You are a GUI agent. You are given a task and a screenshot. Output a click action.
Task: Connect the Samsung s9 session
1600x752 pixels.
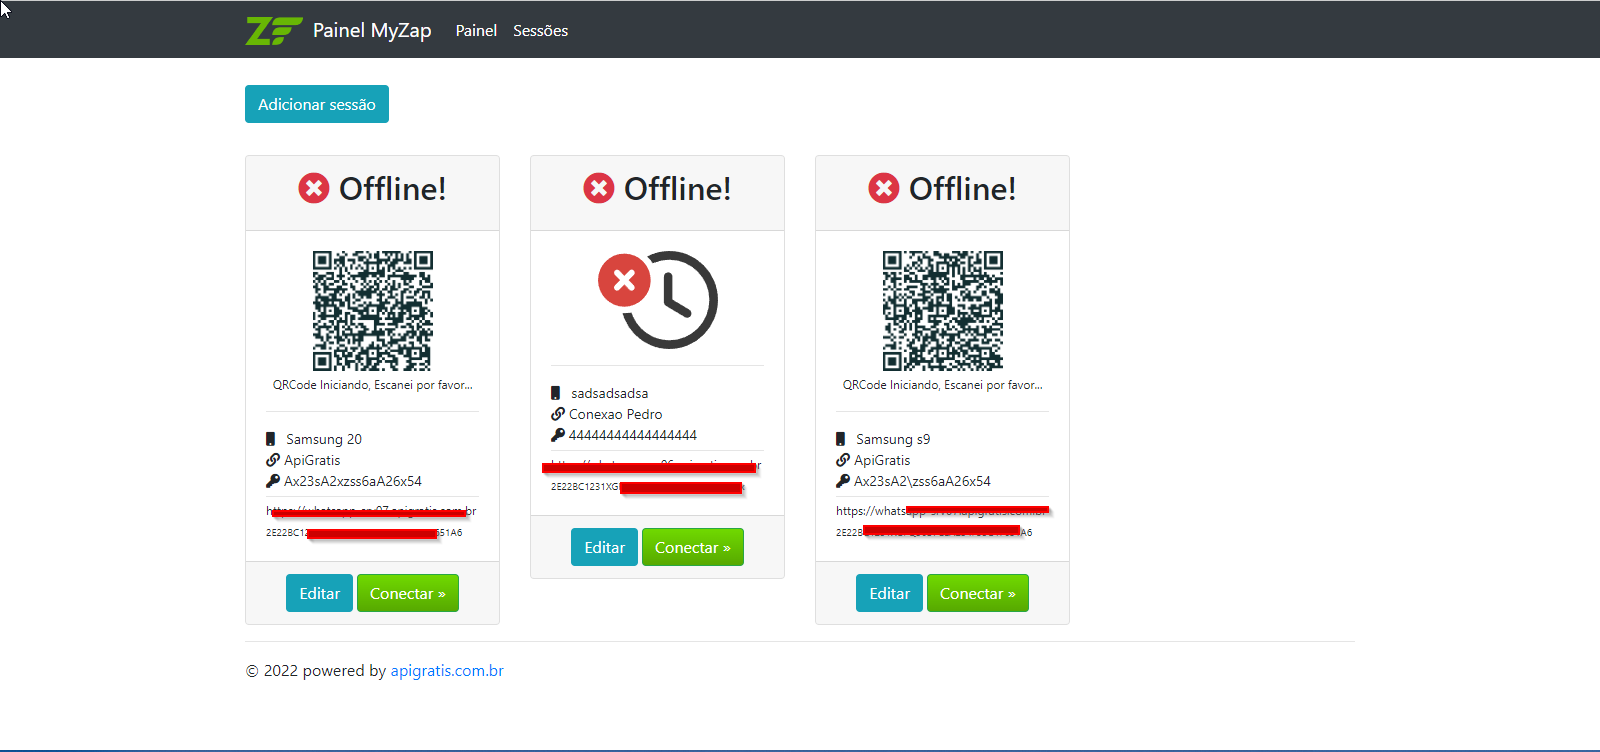pyautogui.click(x=978, y=593)
